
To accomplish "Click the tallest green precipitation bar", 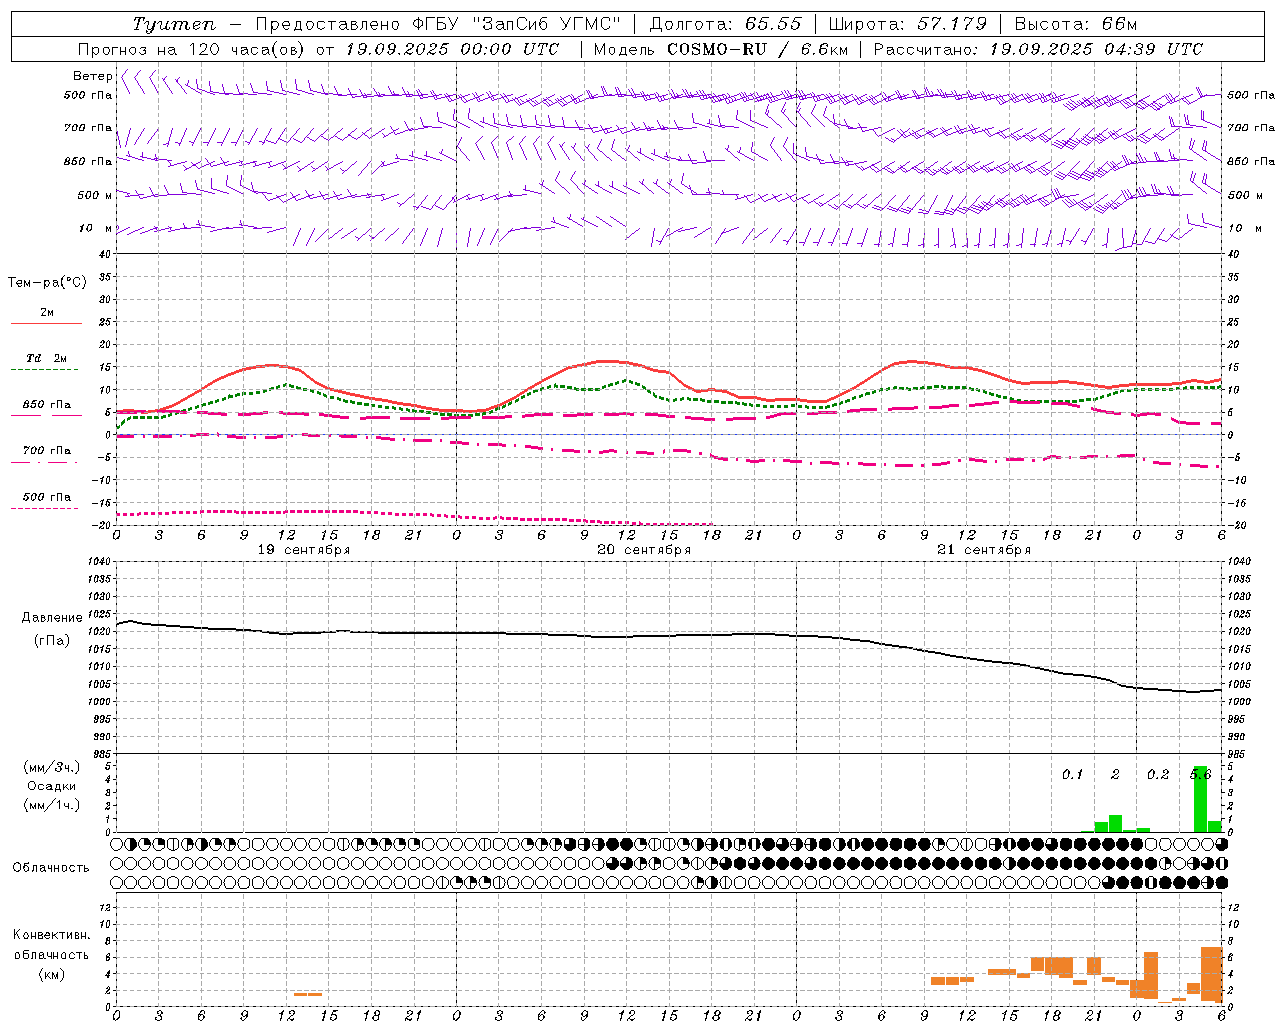I will coord(1200,799).
